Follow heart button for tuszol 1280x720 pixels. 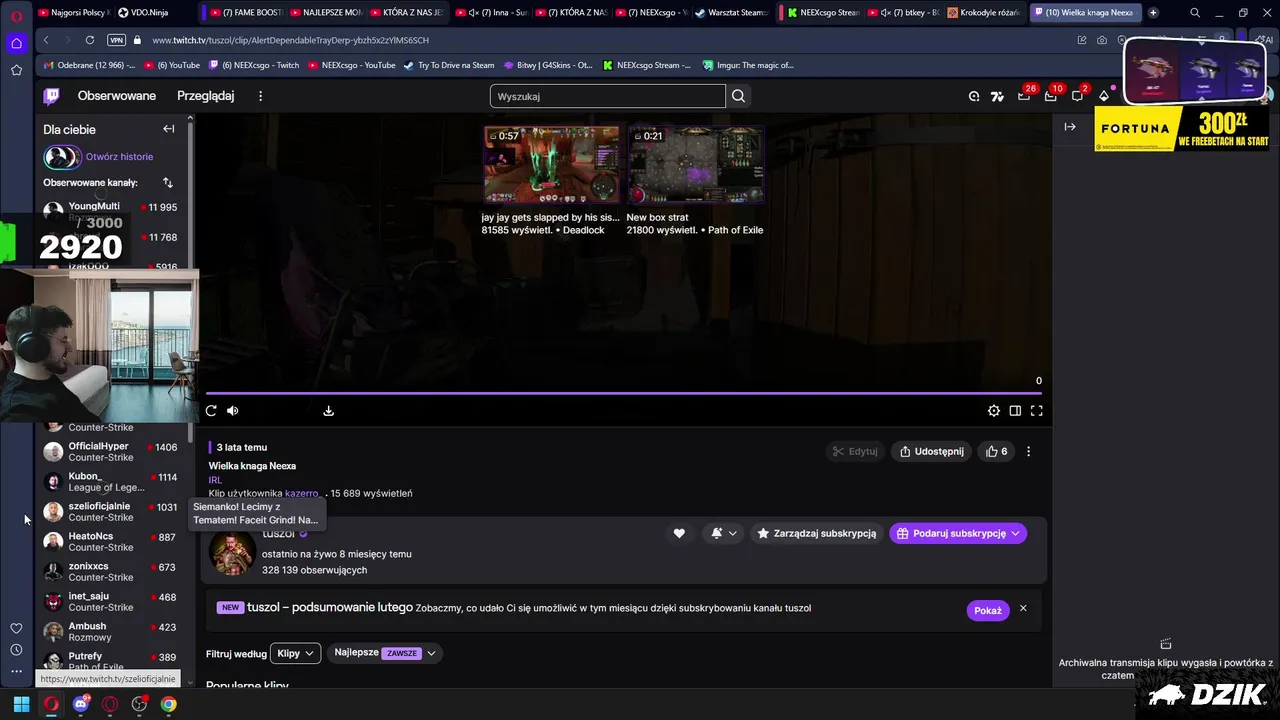(x=679, y=533)
